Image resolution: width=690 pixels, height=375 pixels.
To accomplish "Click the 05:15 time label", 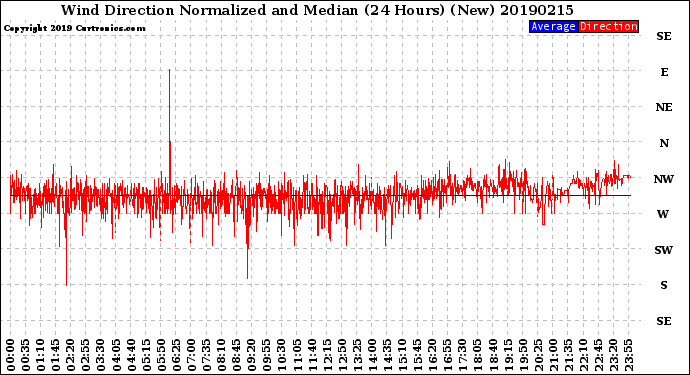I will (146, 355).
